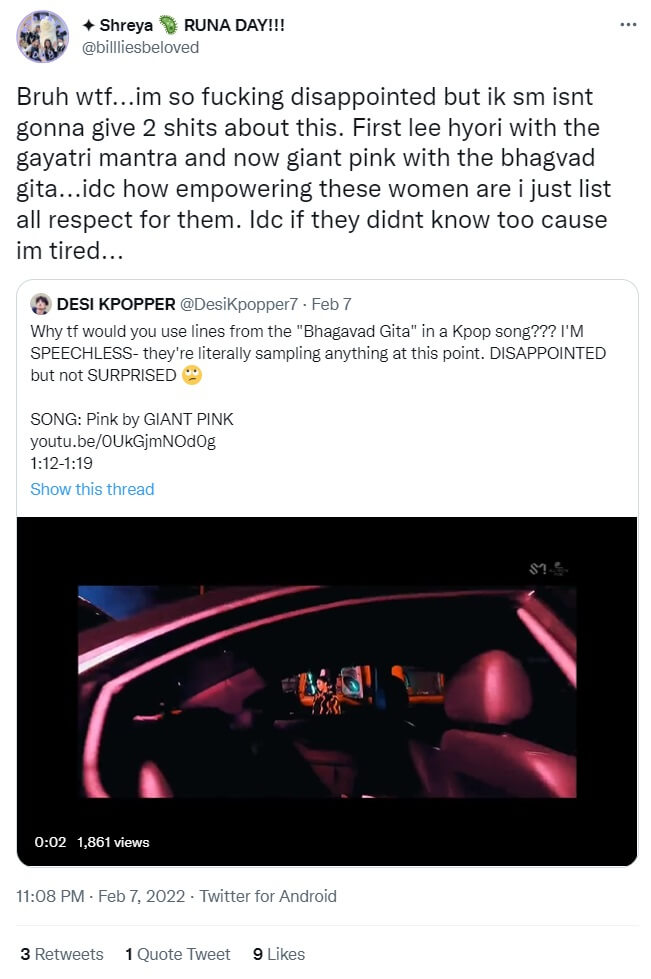Screen dimensions: 651x979
Task: Click the Twitter for Android source link
Action: click(268, 896)
